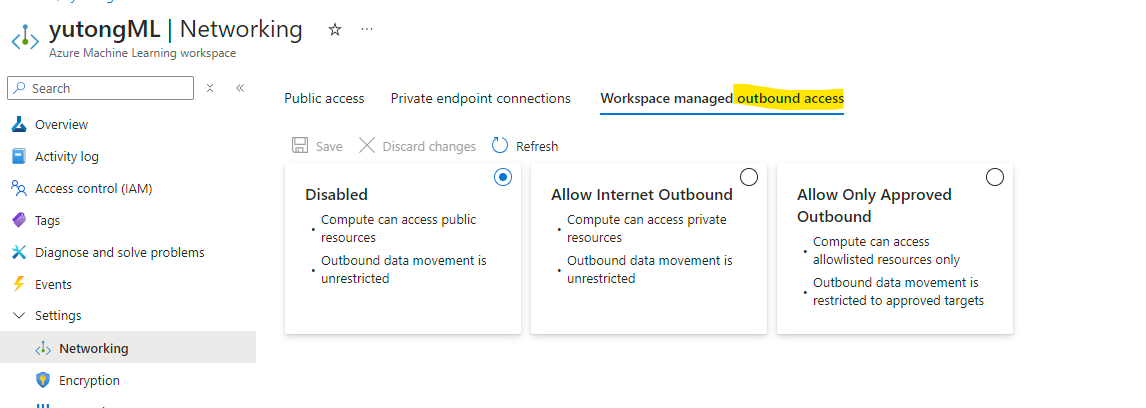Click the Activity log book icon
The width and height of the screenshot is (1146, 408).
point(20,156)
